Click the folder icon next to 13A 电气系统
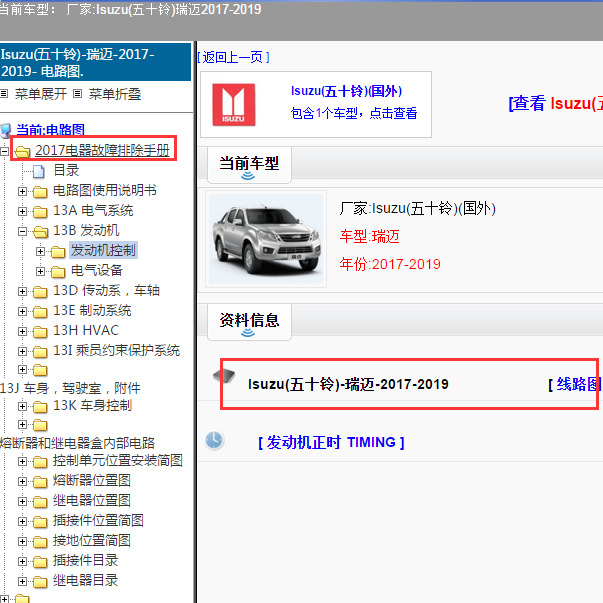The width and height of the screenshot is (603, 603). (x=40, y=211)
